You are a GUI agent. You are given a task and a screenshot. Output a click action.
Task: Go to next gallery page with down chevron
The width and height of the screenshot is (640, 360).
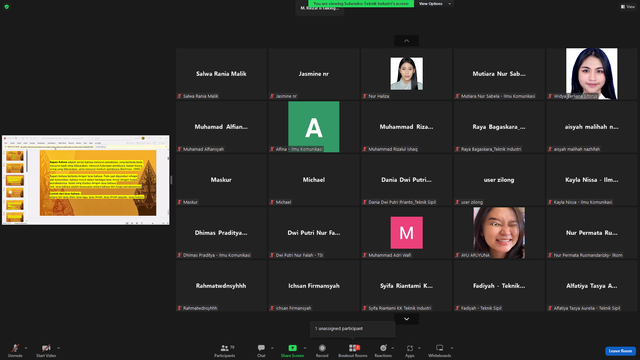pyautogui.click(x=407, y=319)
